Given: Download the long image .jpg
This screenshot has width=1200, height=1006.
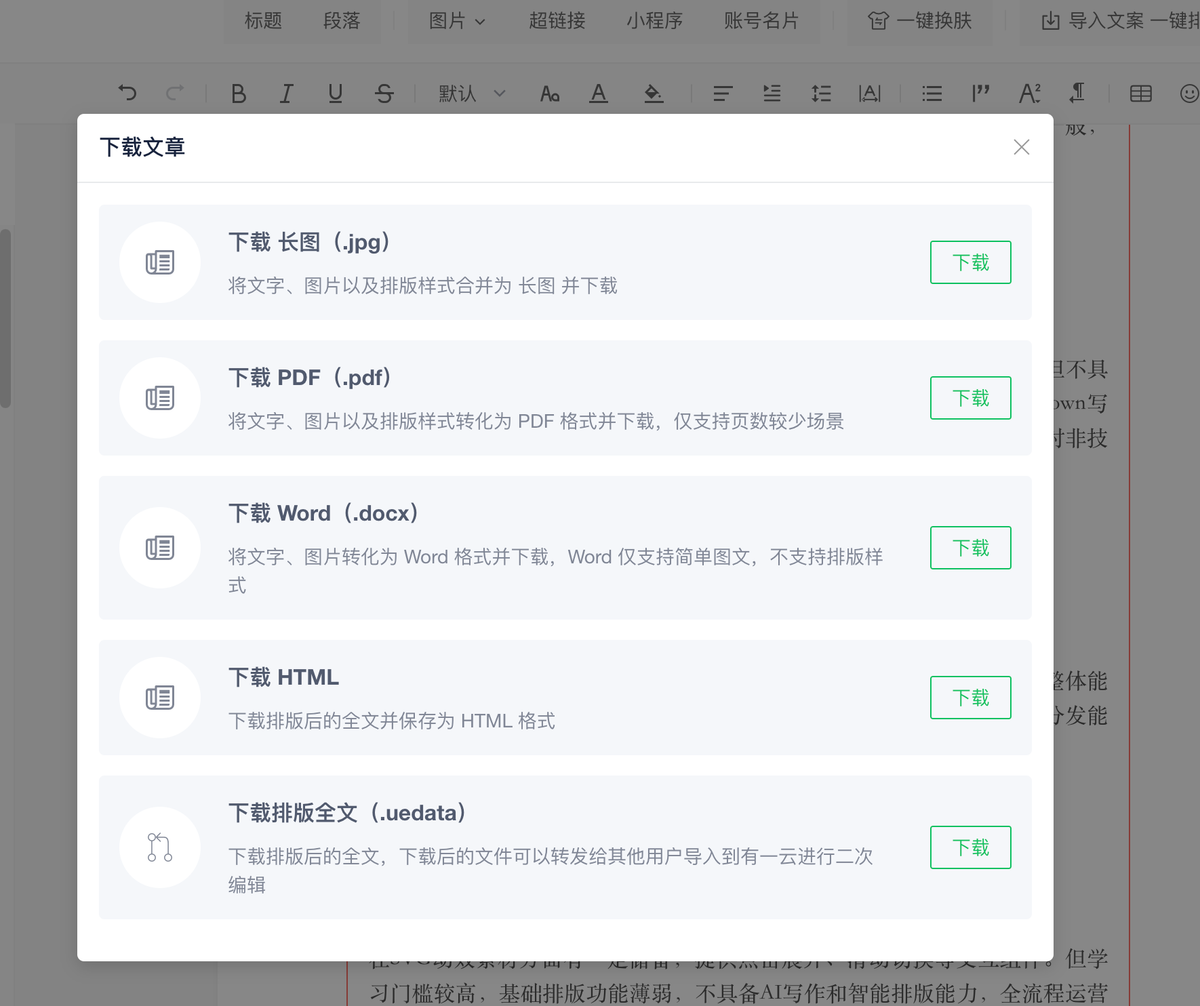Looking at the screenshot, I should (970, 262).
